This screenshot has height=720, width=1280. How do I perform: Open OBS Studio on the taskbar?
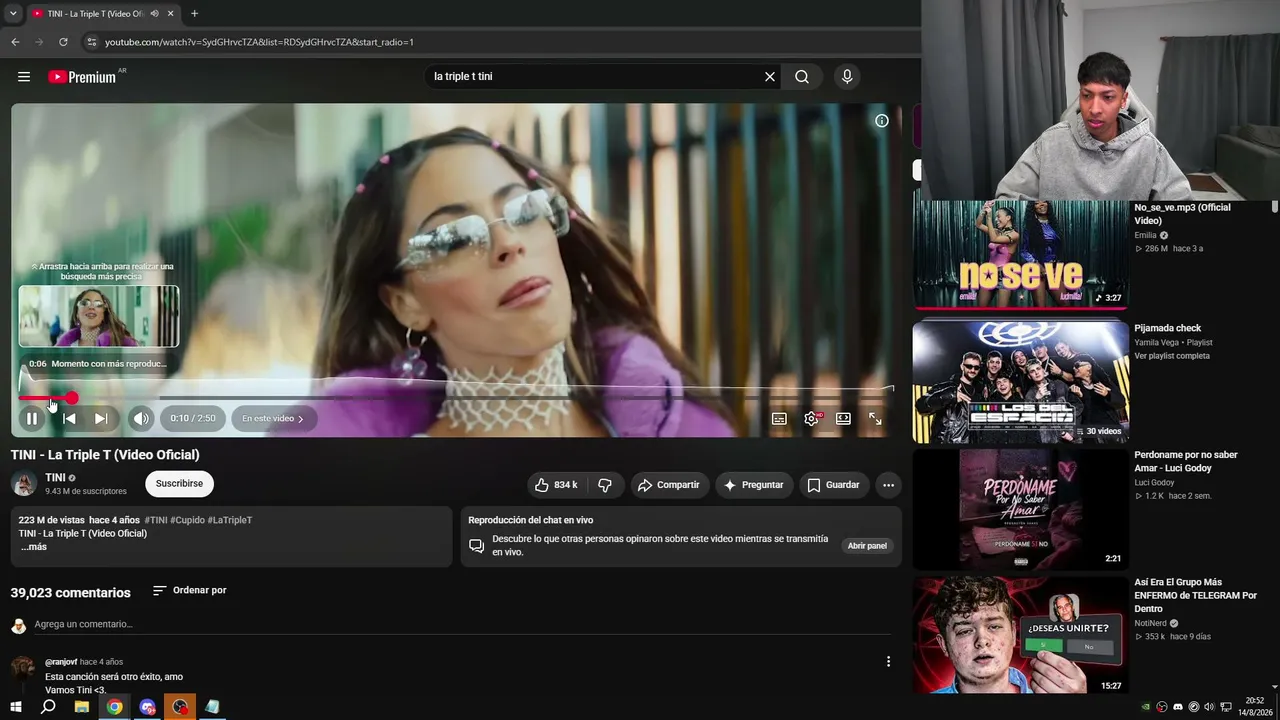pos(180,707)
